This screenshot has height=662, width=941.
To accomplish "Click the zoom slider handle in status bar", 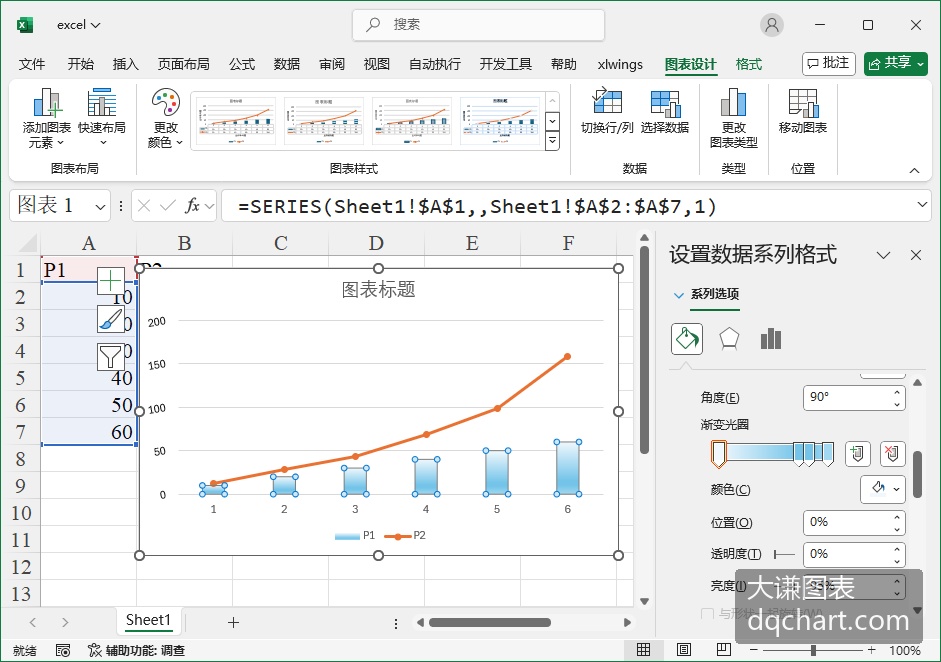I will click(813, 650).
